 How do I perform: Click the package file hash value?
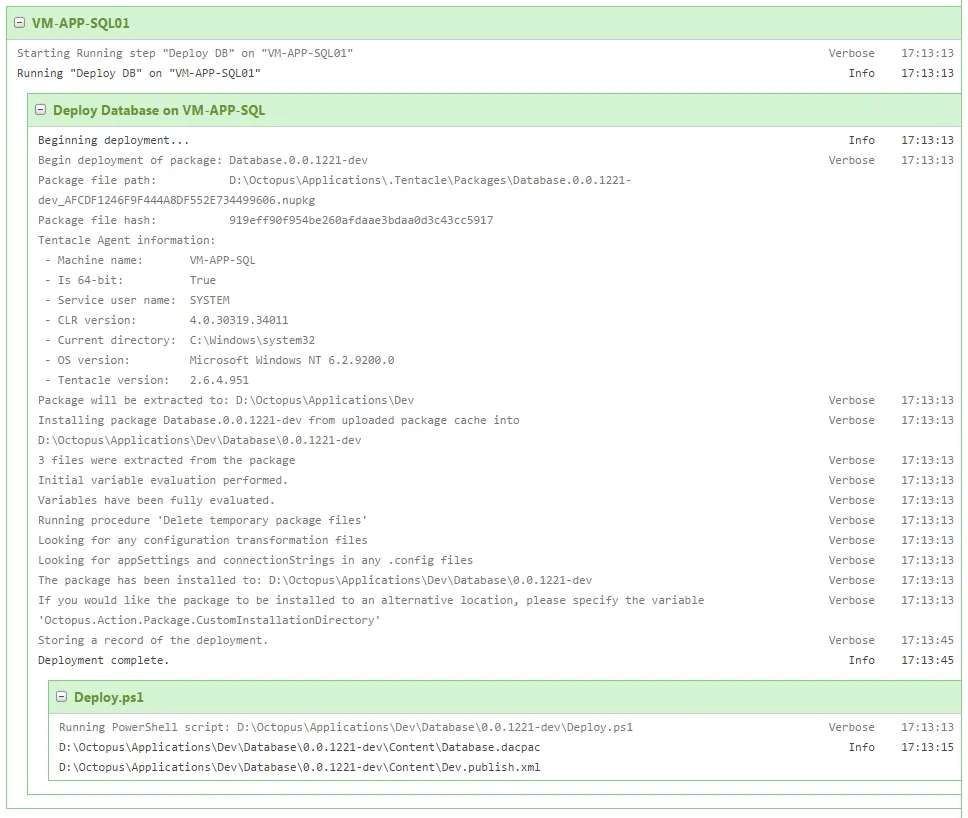(360, 220)
